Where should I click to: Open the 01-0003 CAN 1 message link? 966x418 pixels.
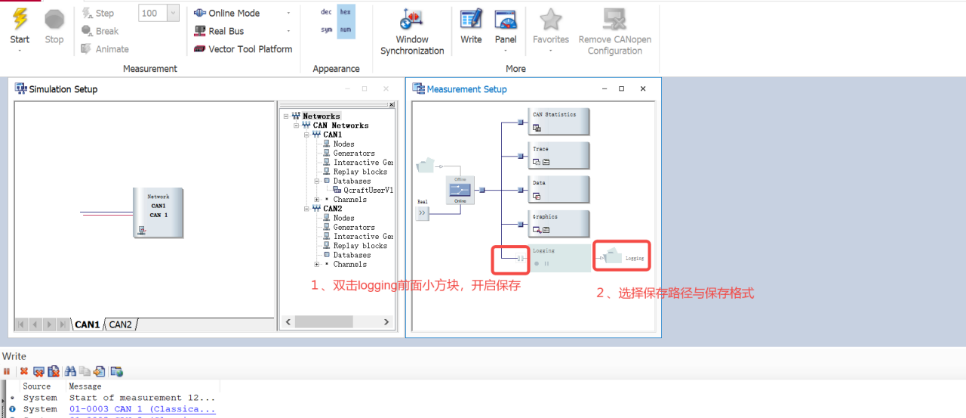pyautogui.click(x=142, y=409)
